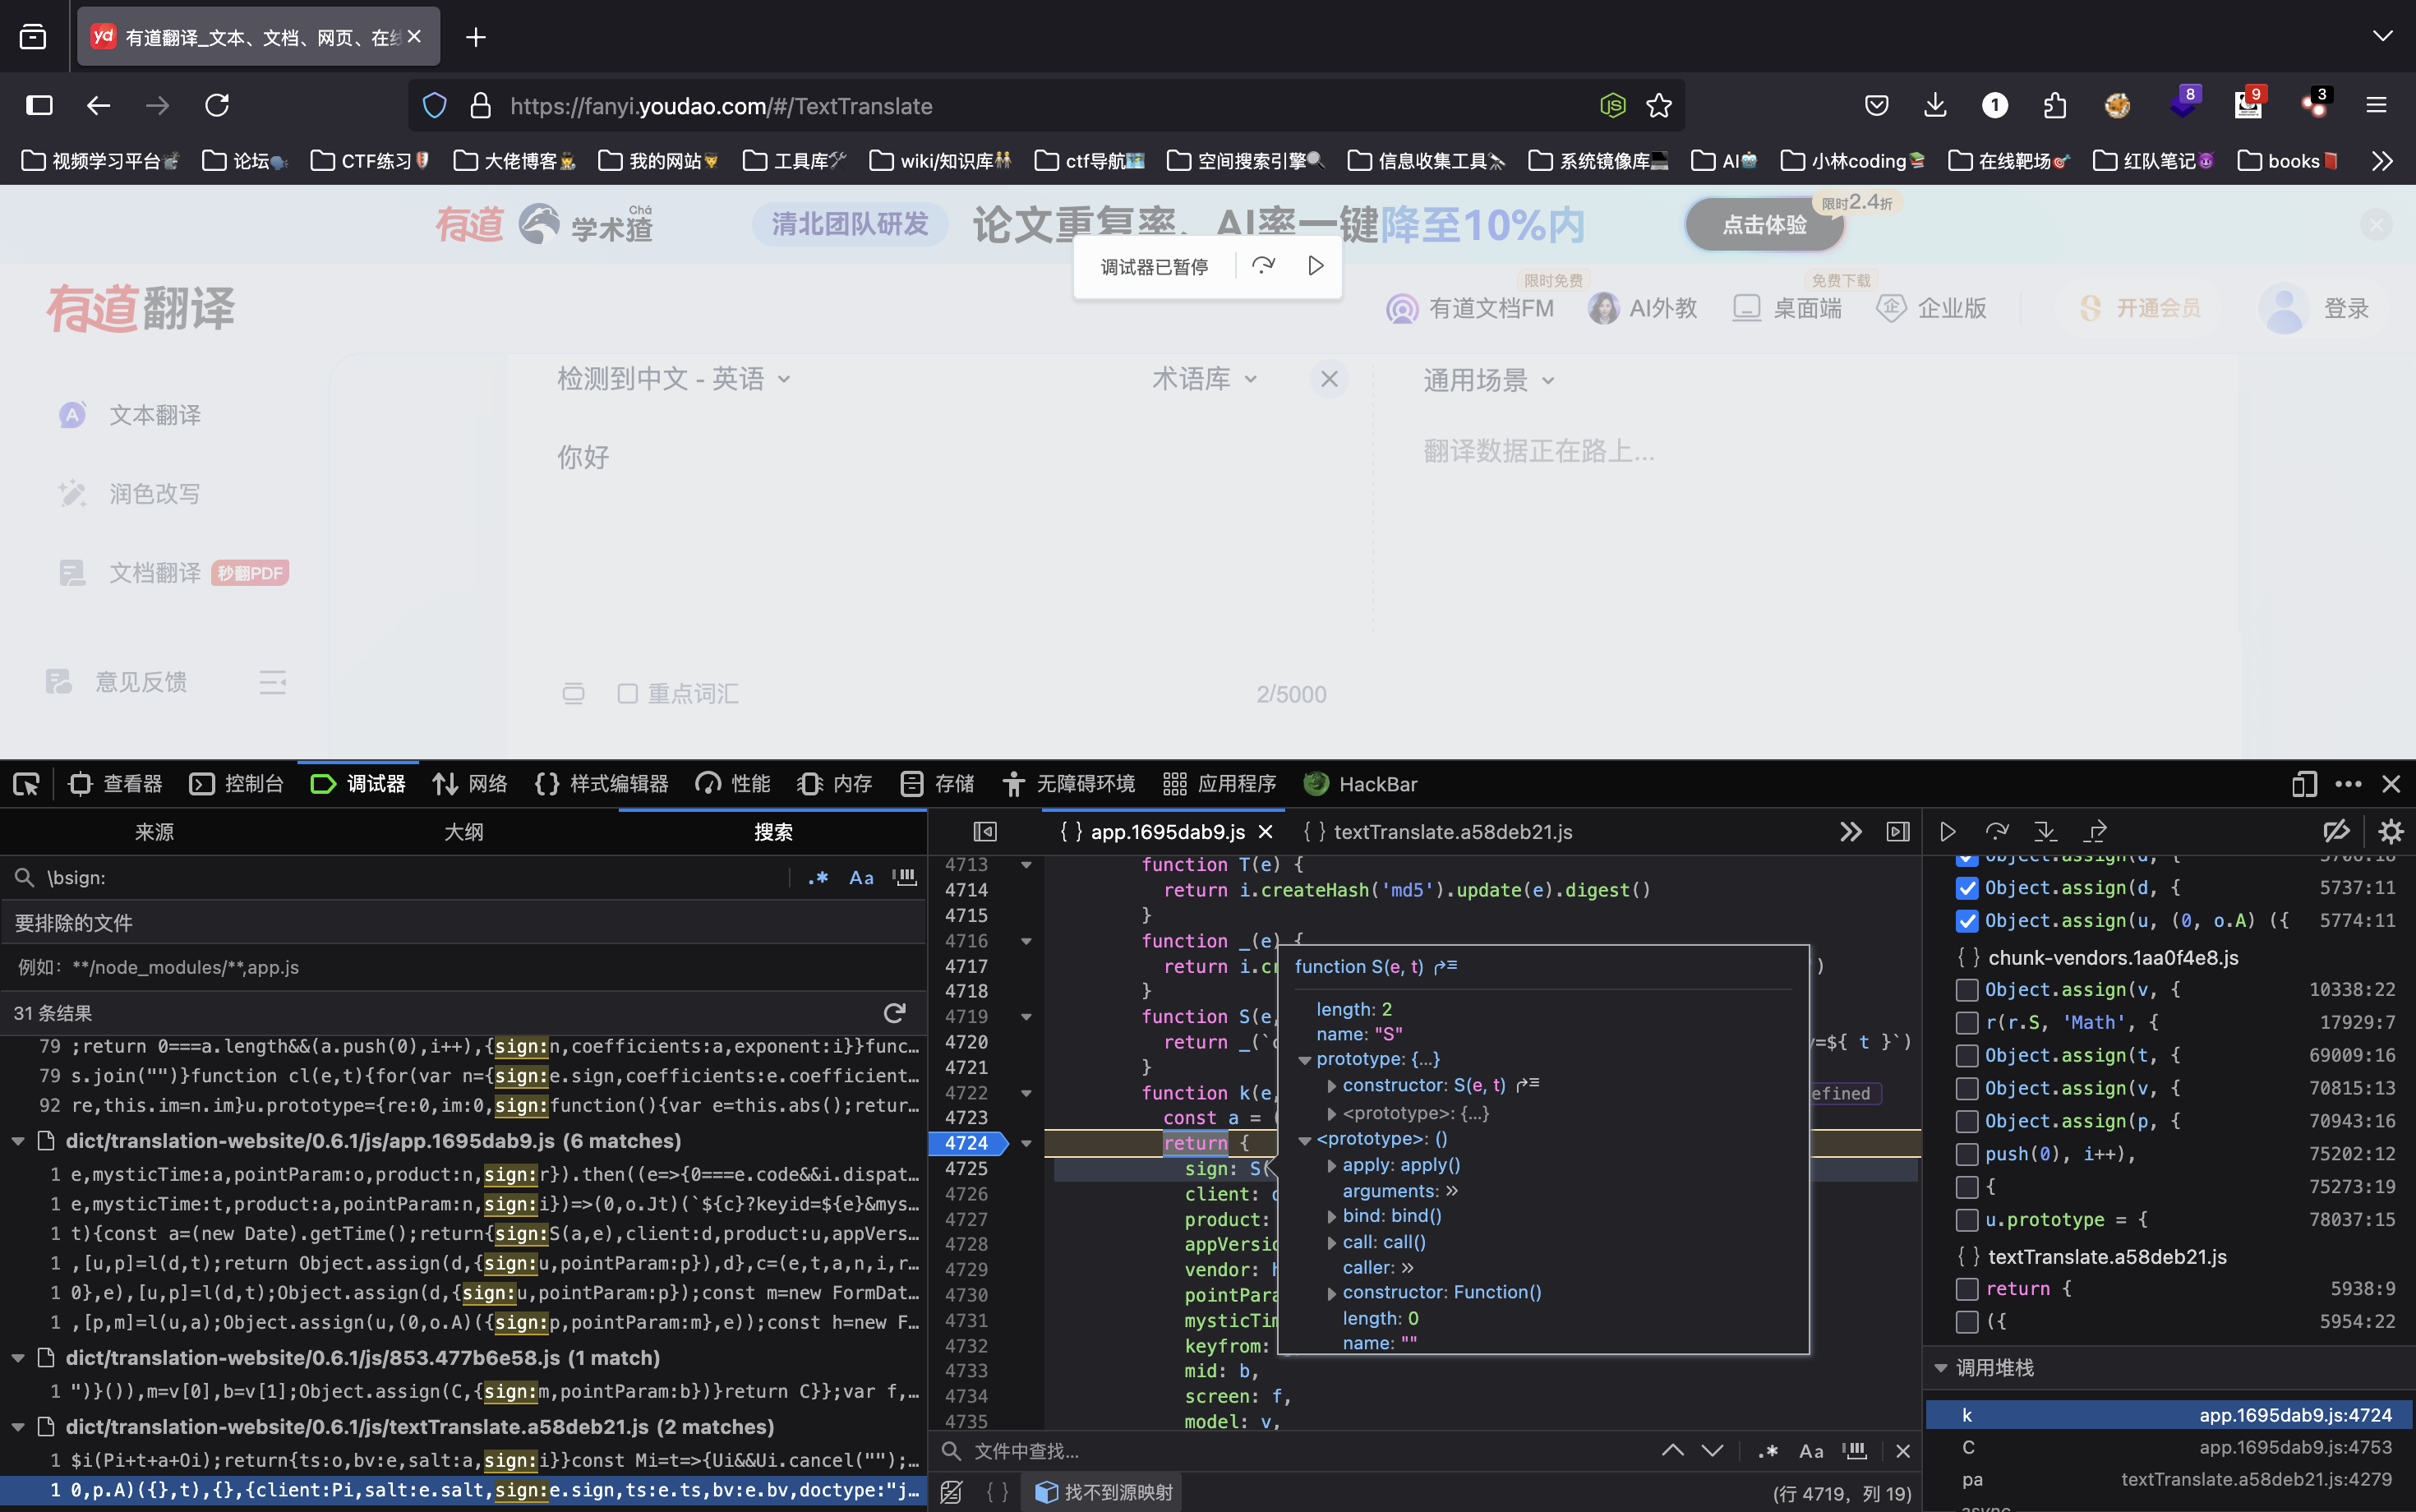Screen dimensions: 2416x1512
Task: Click the 登录 login button
Action: pos(2345,308)
